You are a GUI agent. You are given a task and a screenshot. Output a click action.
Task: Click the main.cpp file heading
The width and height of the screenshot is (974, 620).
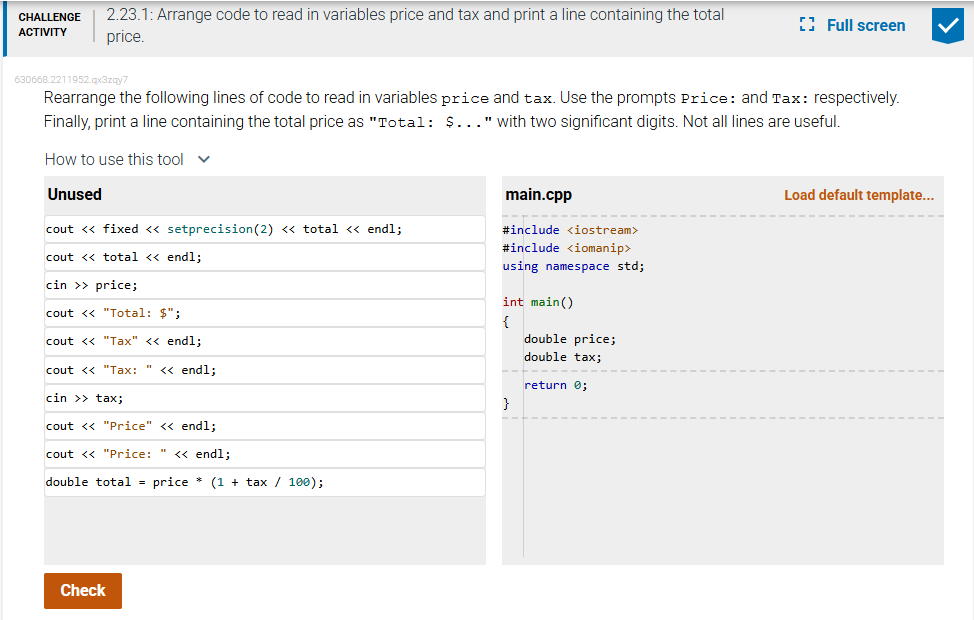pyautogui.click(x=539, y=195)
